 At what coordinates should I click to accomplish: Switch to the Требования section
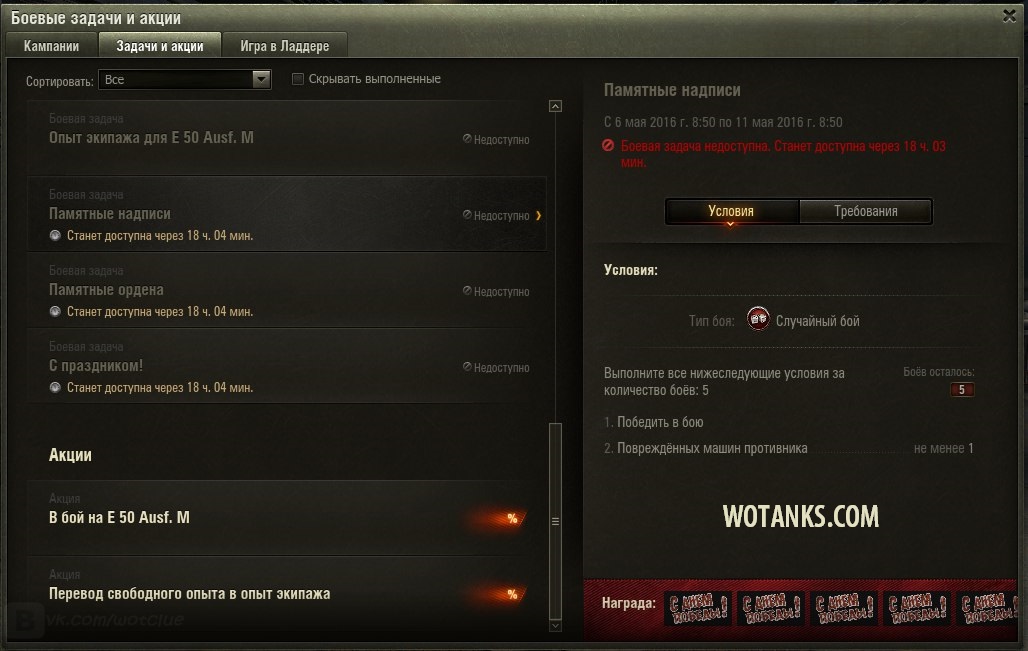click(x=865, y=211)
